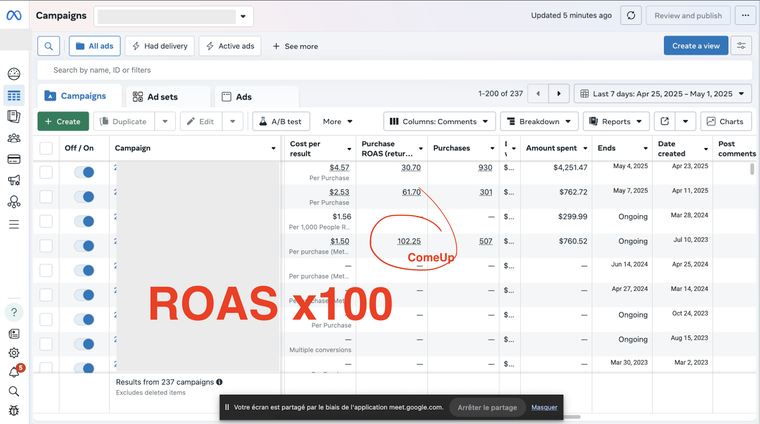Click the Meta logo icon
Screen dimensions: 760x424
click(x=14, y=16)
